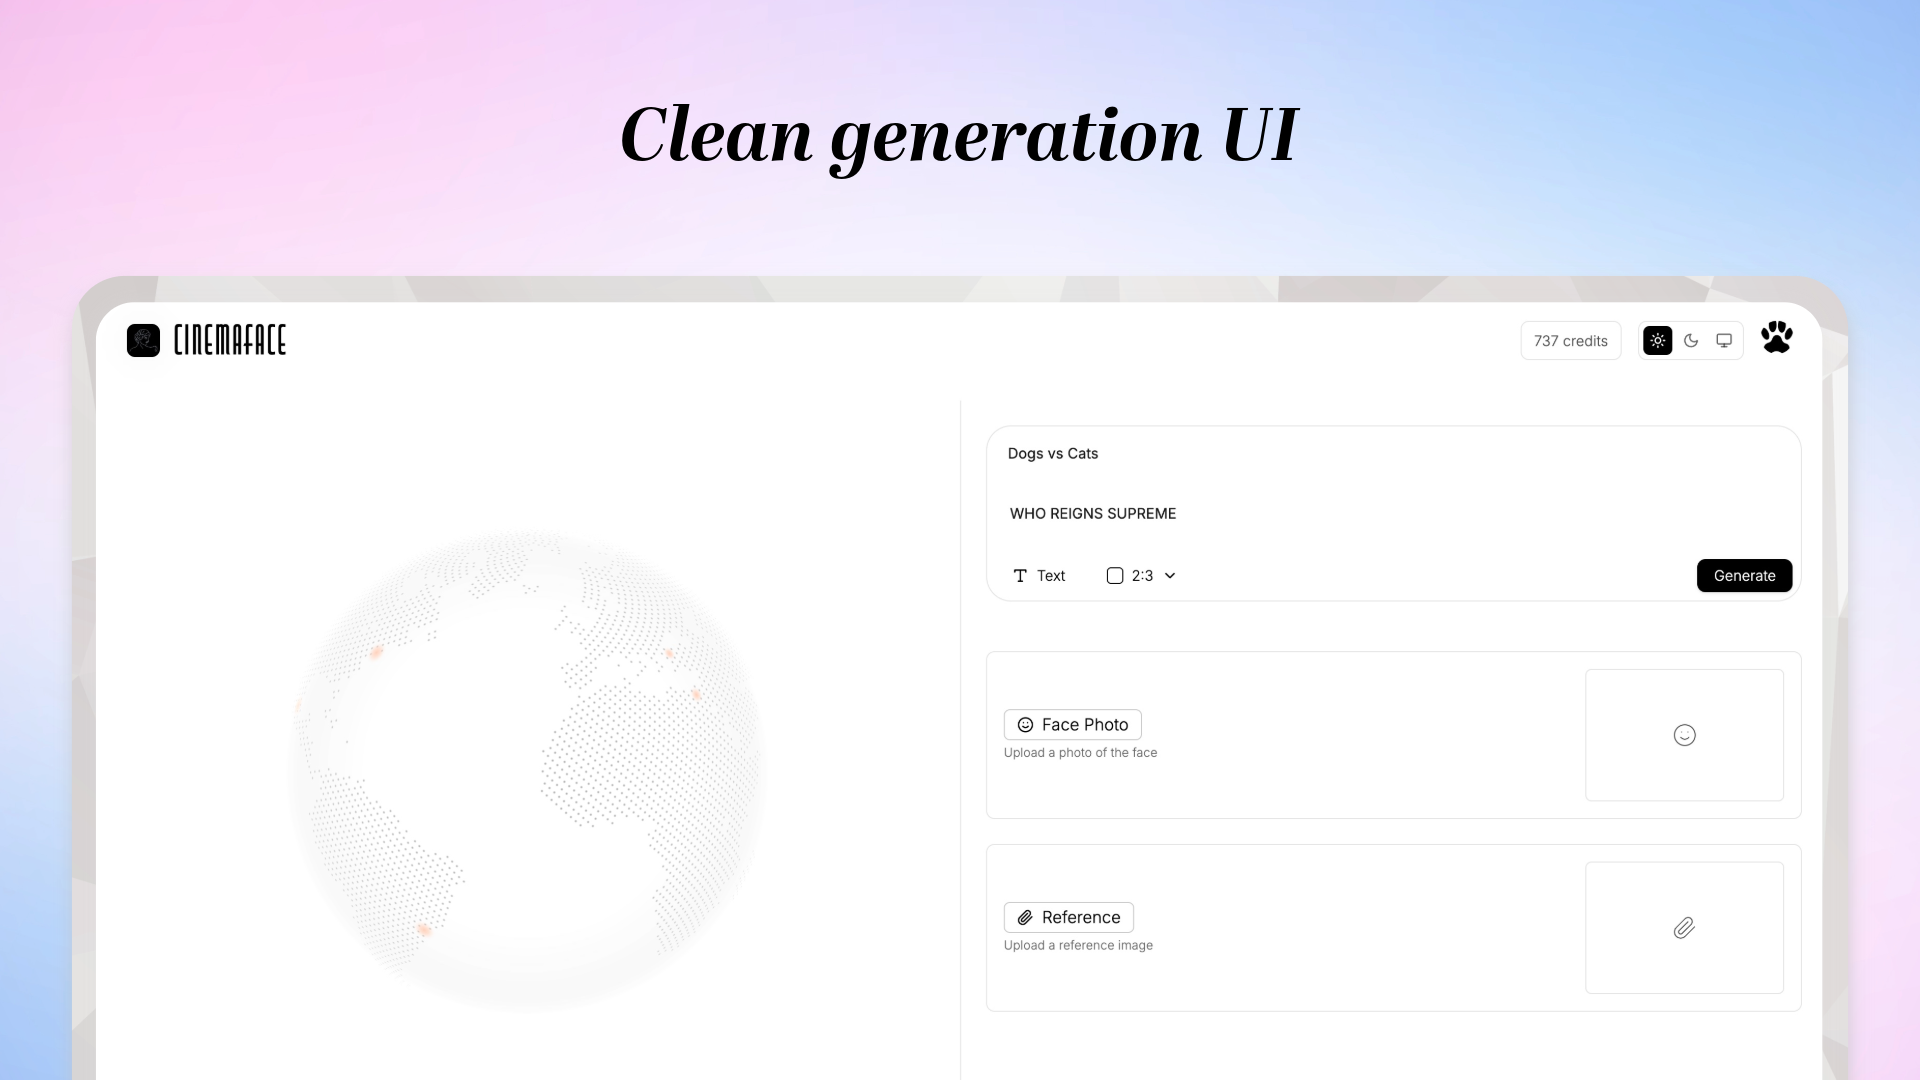Click the WHO REIGNS SUPREME text line

1092,514
